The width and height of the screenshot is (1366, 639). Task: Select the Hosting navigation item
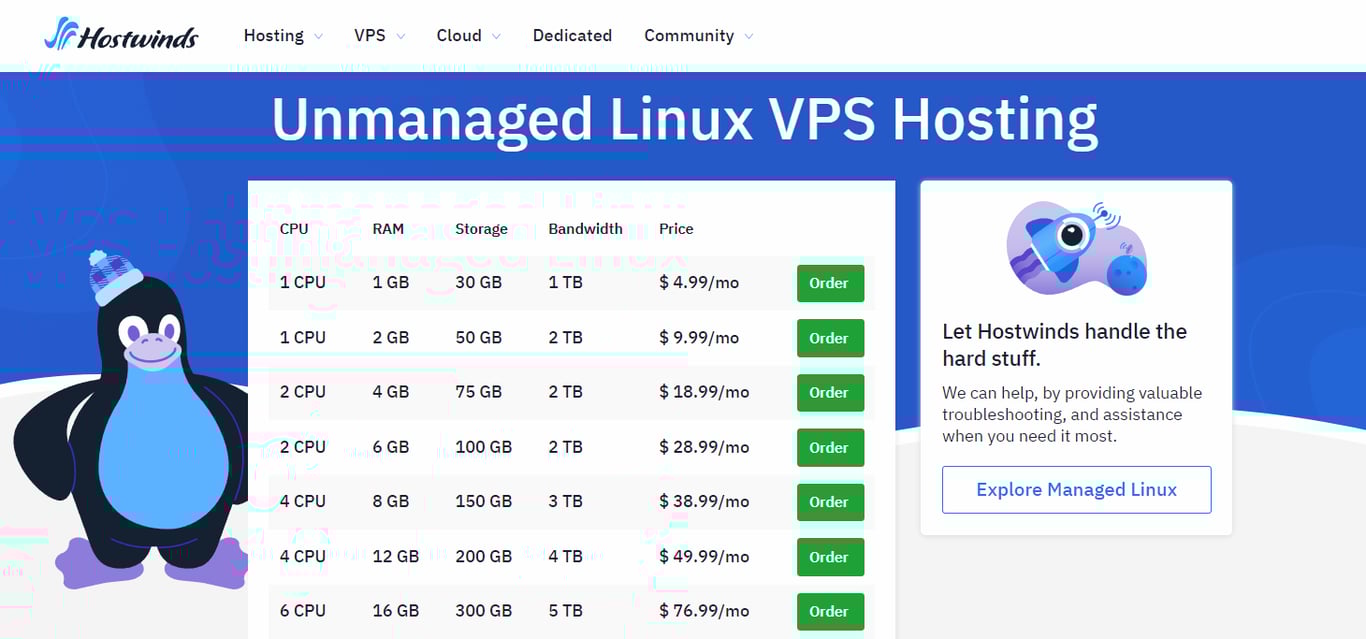pyautogui.click(x=272, y=35)
